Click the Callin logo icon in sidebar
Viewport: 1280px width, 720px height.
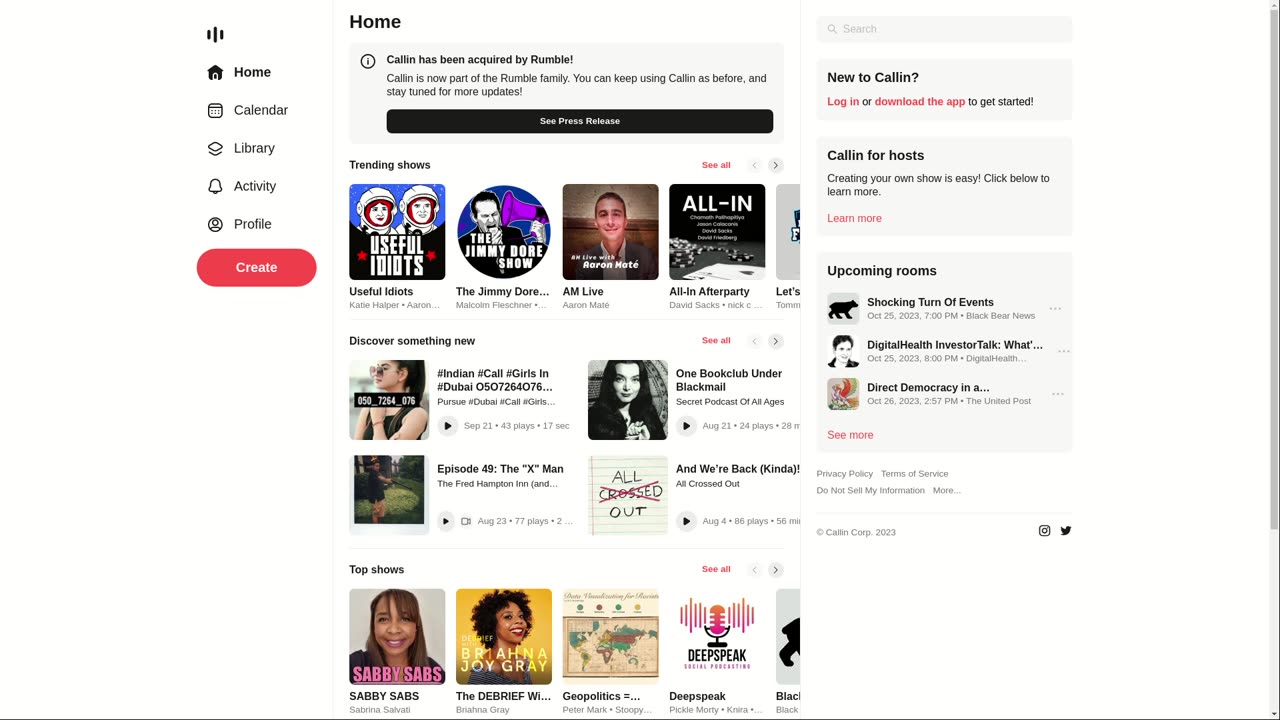tap(215, 35)
